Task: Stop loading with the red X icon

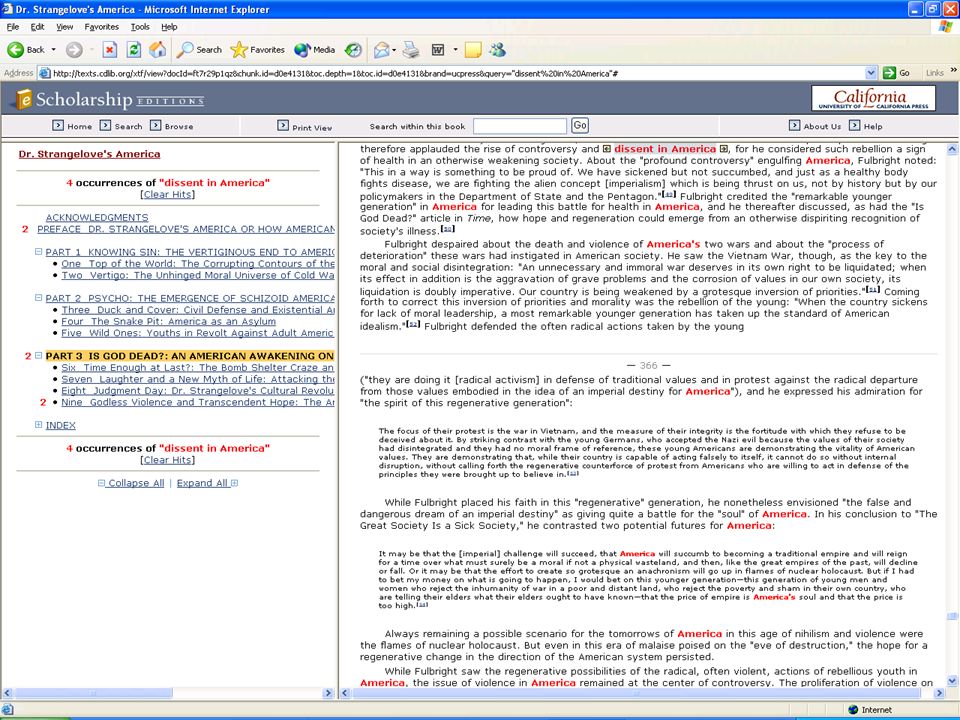Action: point(110,50)
